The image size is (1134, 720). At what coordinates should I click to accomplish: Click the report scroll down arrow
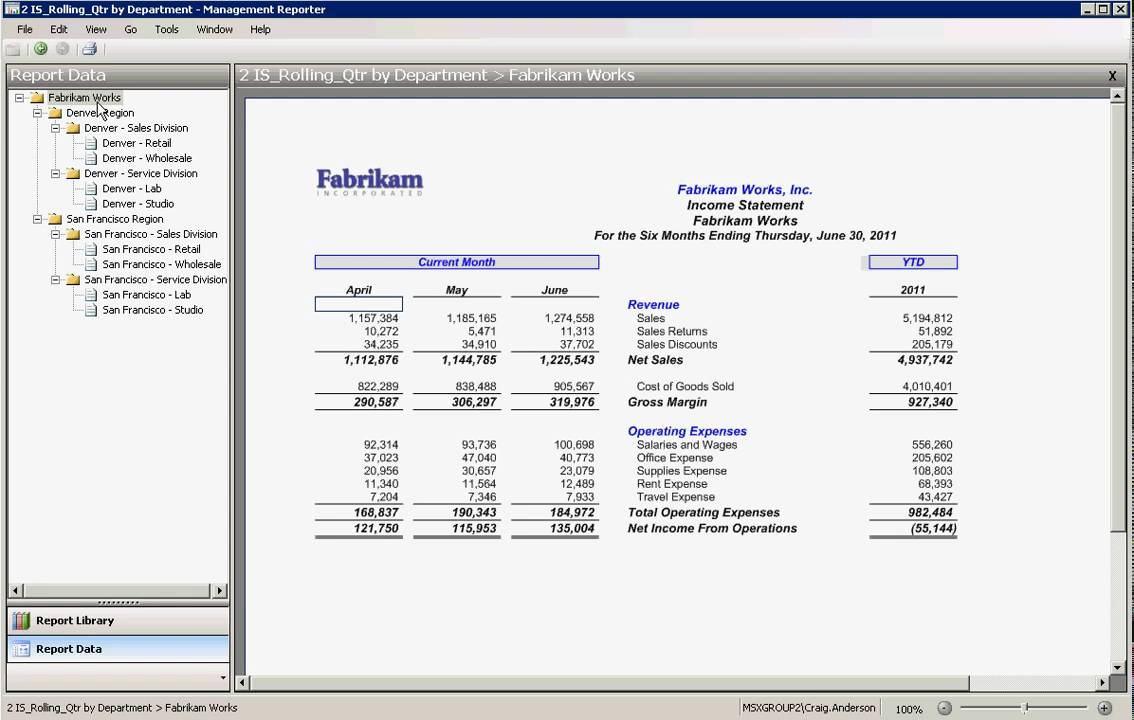[1117, 668]
